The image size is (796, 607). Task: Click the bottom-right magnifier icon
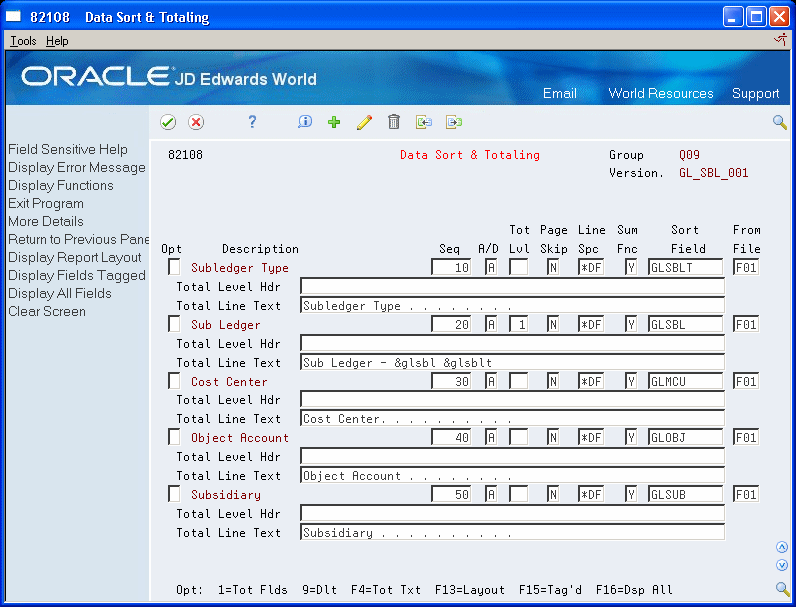pos(782,589)
